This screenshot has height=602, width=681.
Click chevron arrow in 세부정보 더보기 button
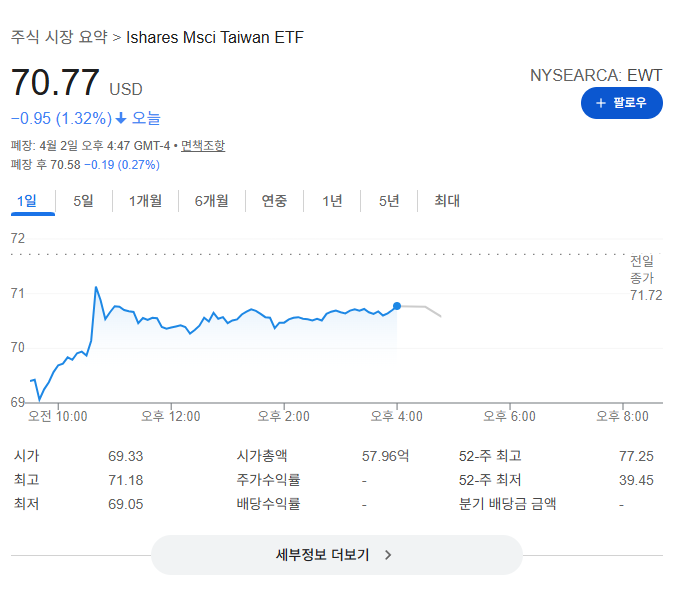388,555
